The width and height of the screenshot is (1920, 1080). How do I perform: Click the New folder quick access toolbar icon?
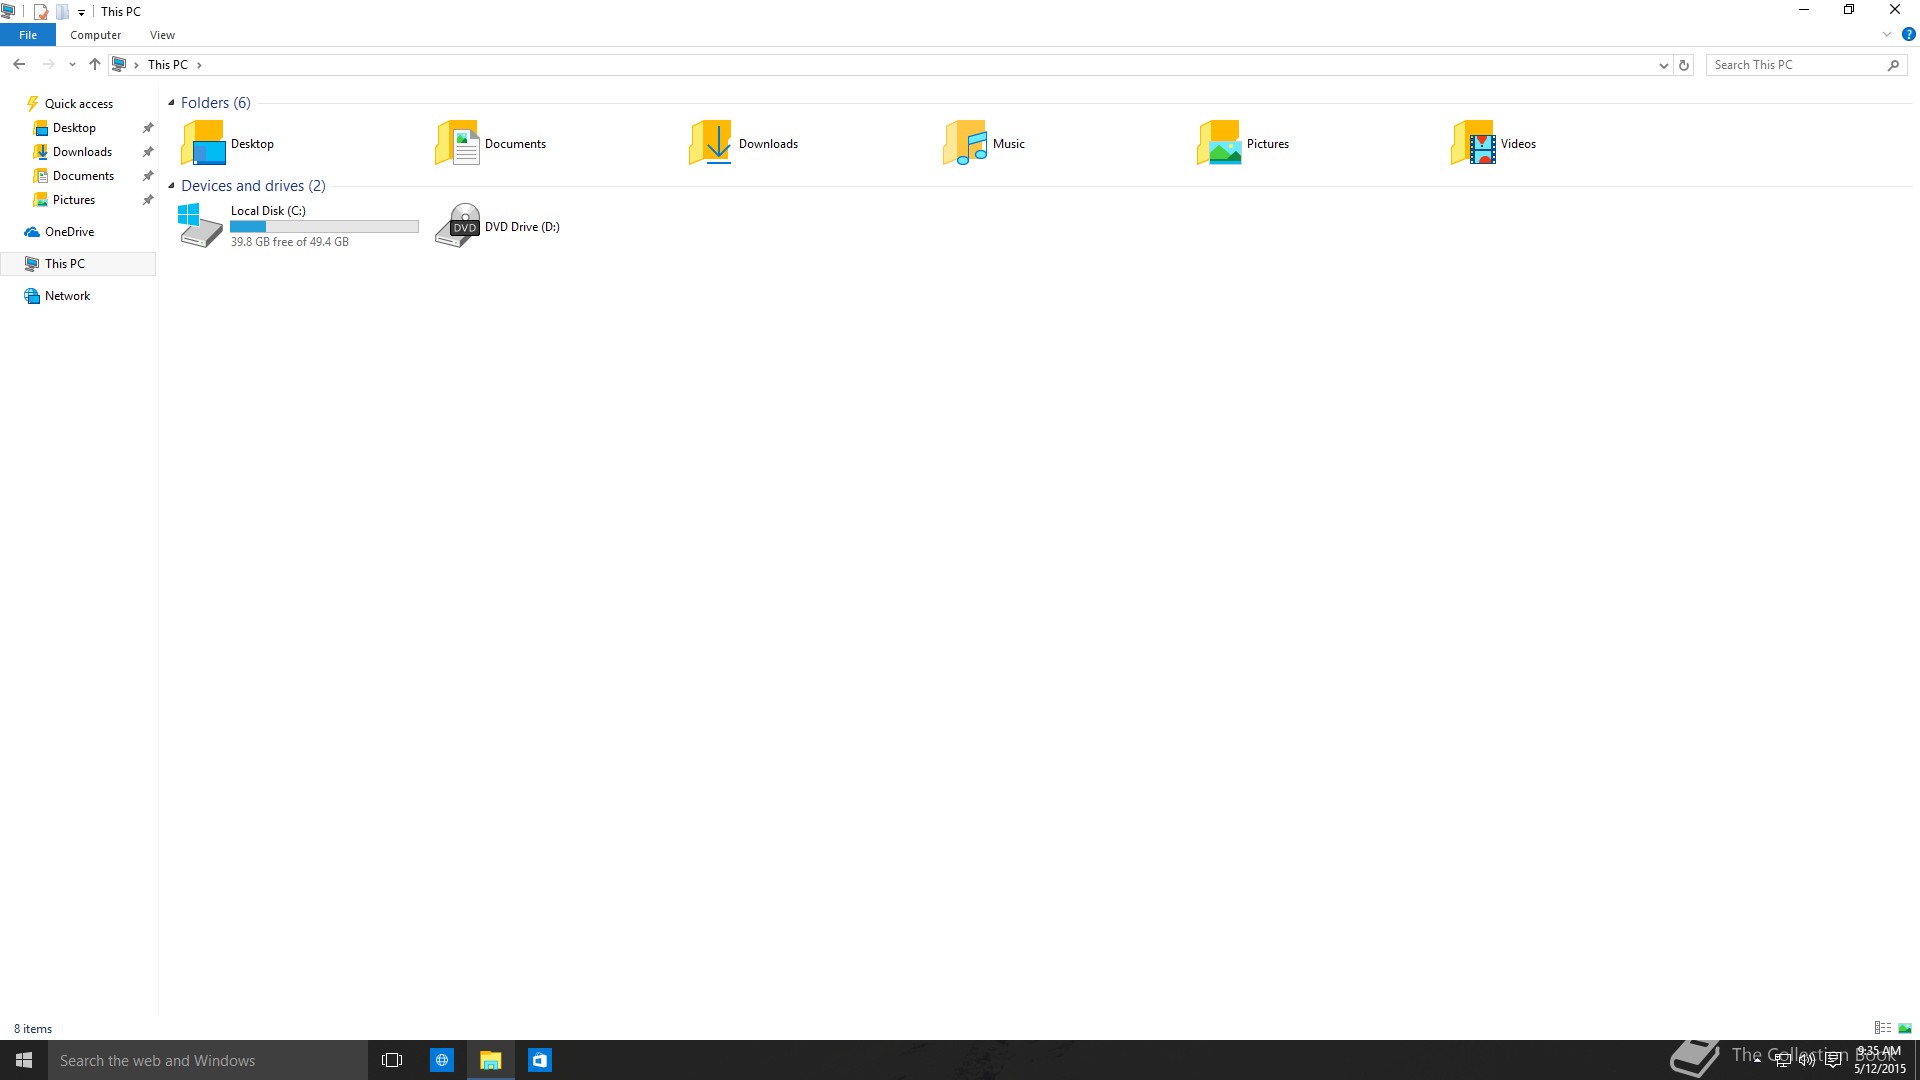pyautogui.click(x=62, y=12)
